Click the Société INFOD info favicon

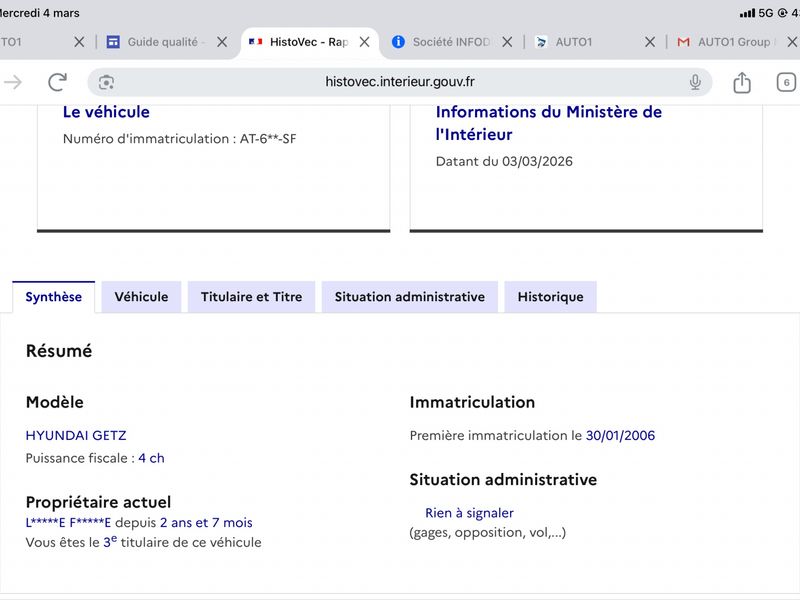[398, 42]
